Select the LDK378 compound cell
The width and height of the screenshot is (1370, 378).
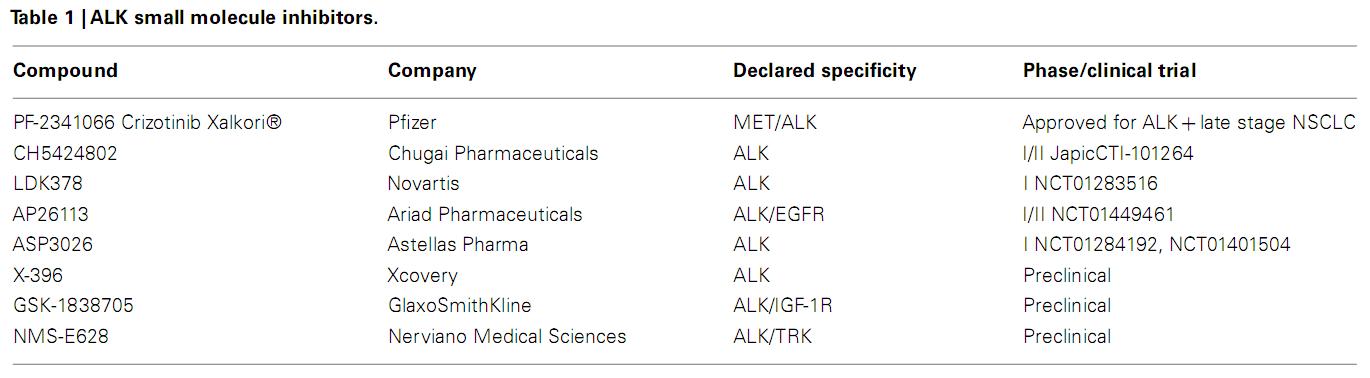(48, 184)
